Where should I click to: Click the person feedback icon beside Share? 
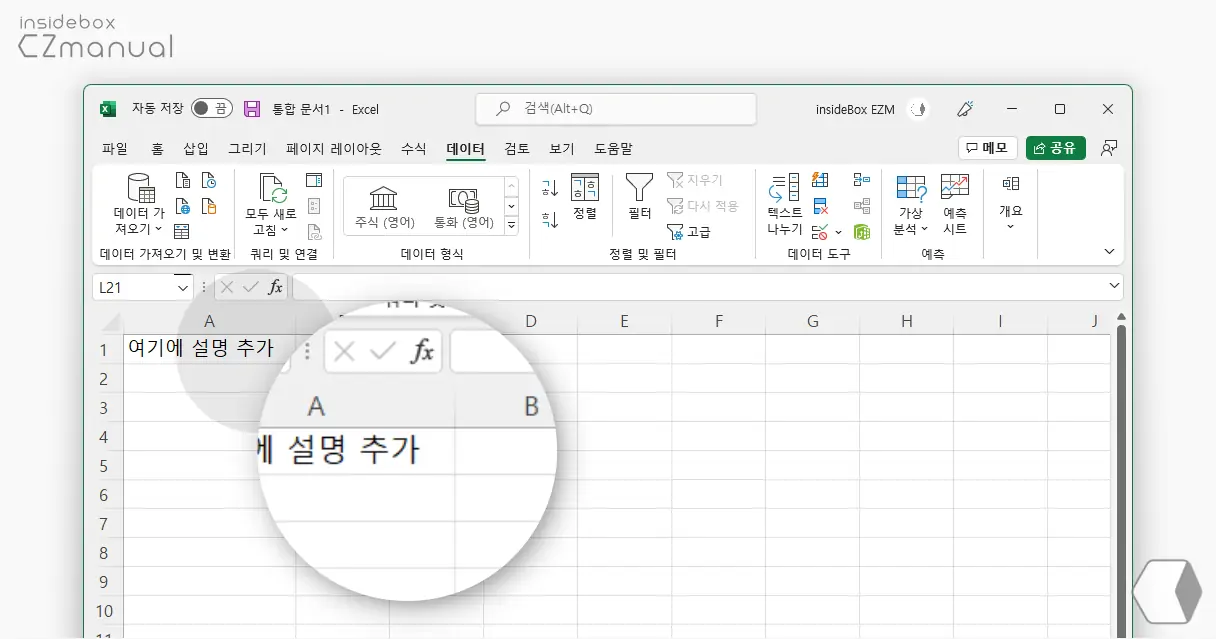1108,148
